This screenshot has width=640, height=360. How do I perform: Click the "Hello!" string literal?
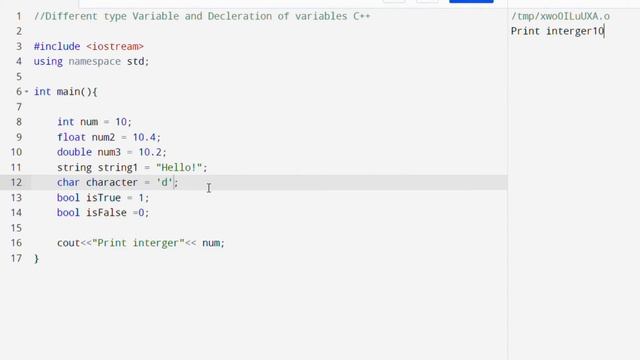179,168
